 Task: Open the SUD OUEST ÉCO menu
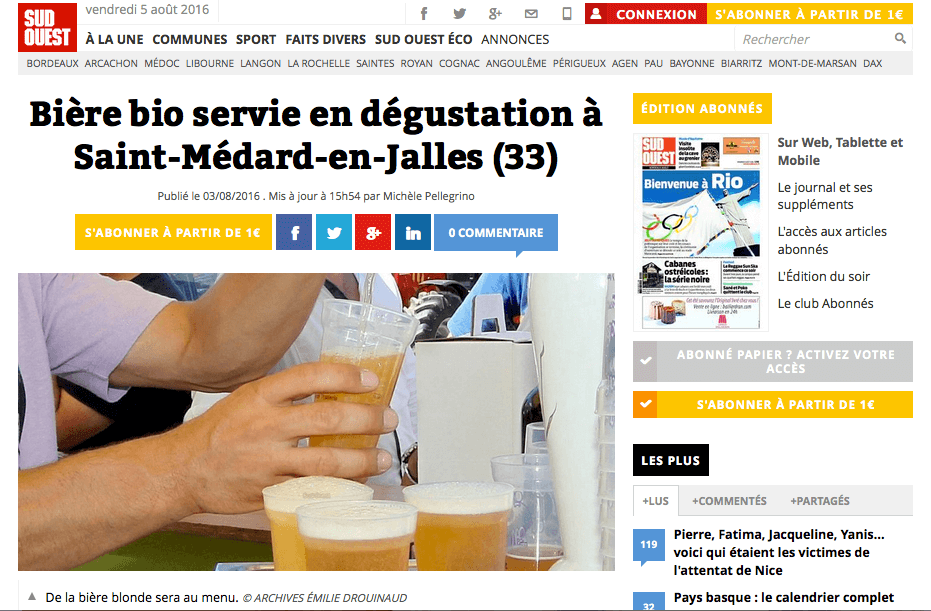tap(423, 39)
